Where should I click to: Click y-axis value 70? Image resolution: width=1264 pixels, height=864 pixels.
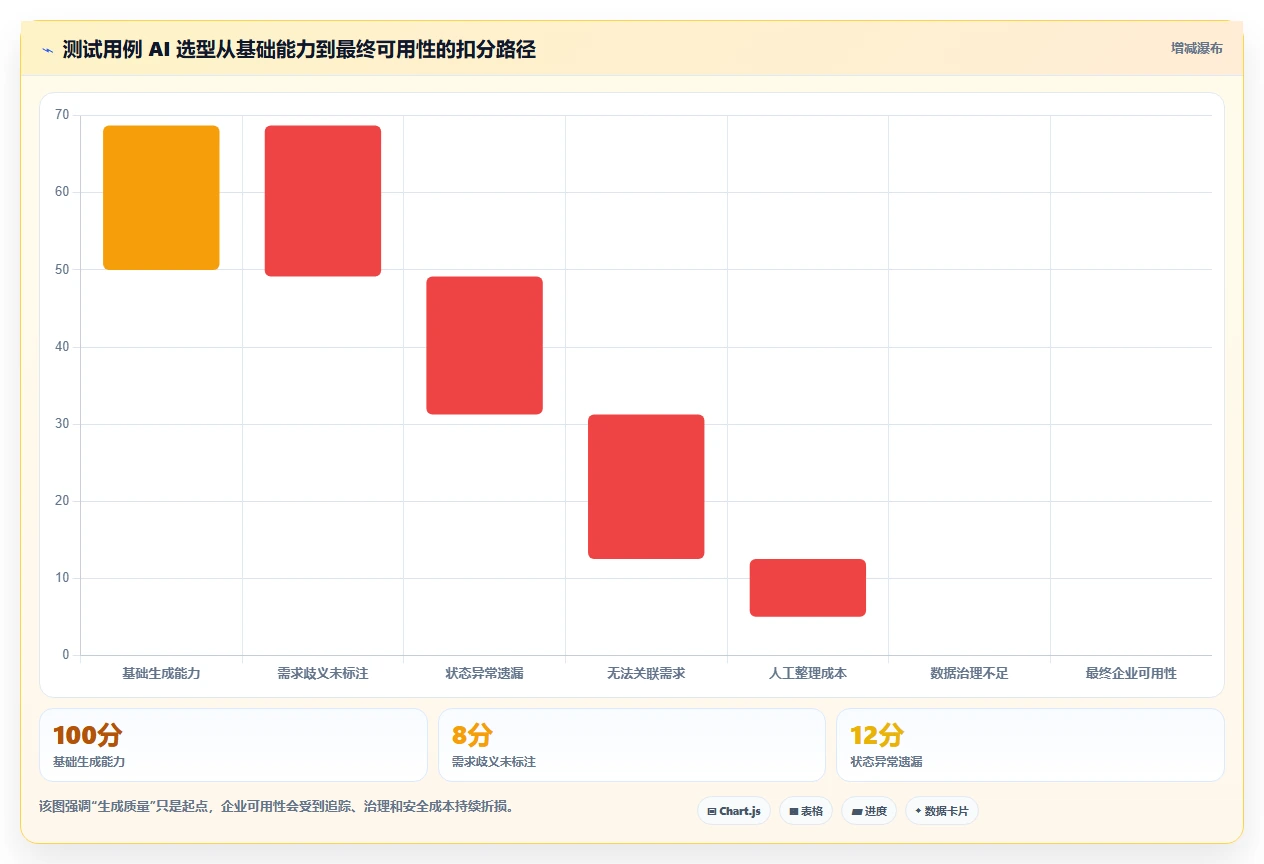click(x=62, y=115)
